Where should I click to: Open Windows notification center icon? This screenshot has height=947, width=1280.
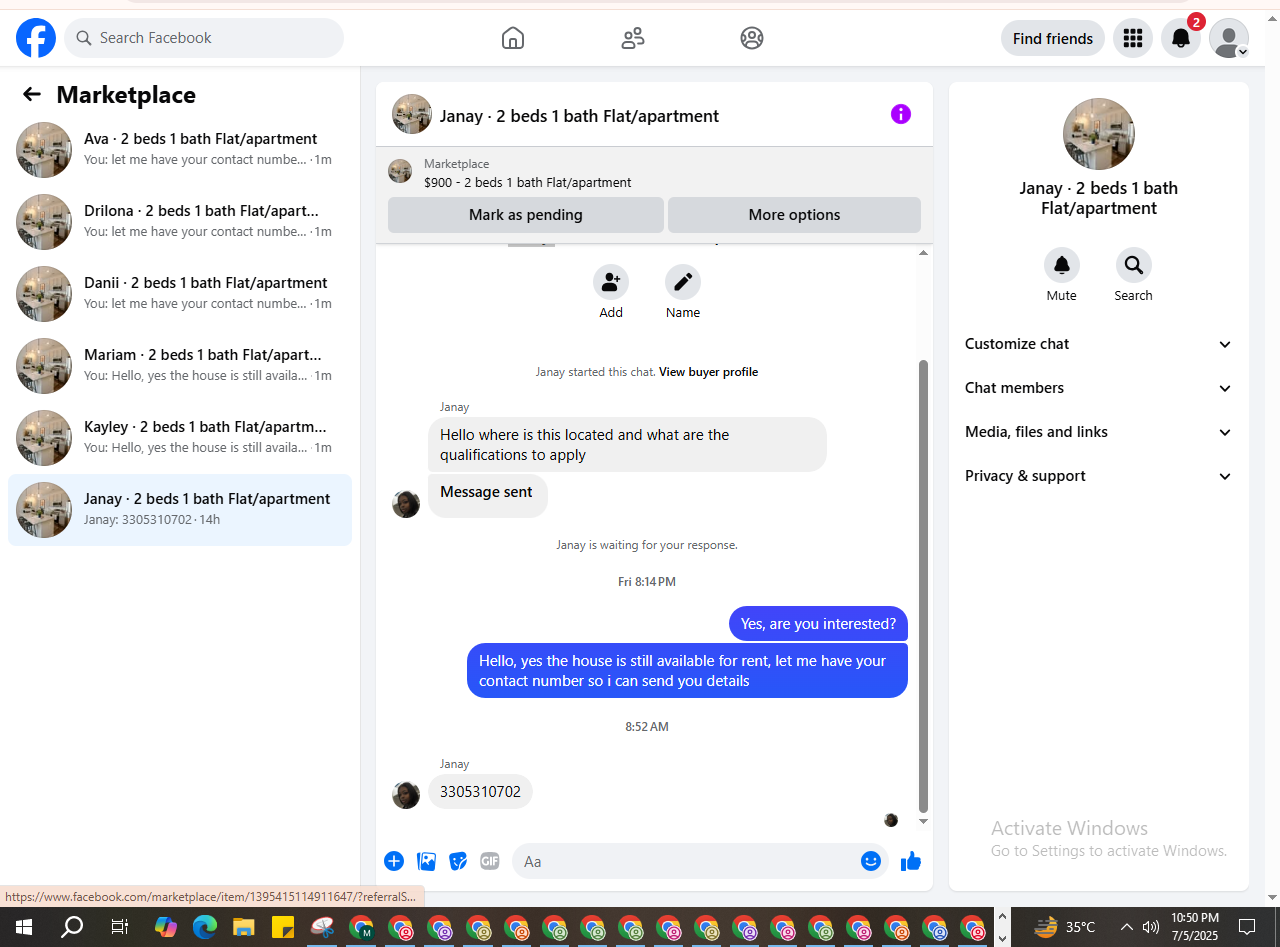pos(1247,927)
